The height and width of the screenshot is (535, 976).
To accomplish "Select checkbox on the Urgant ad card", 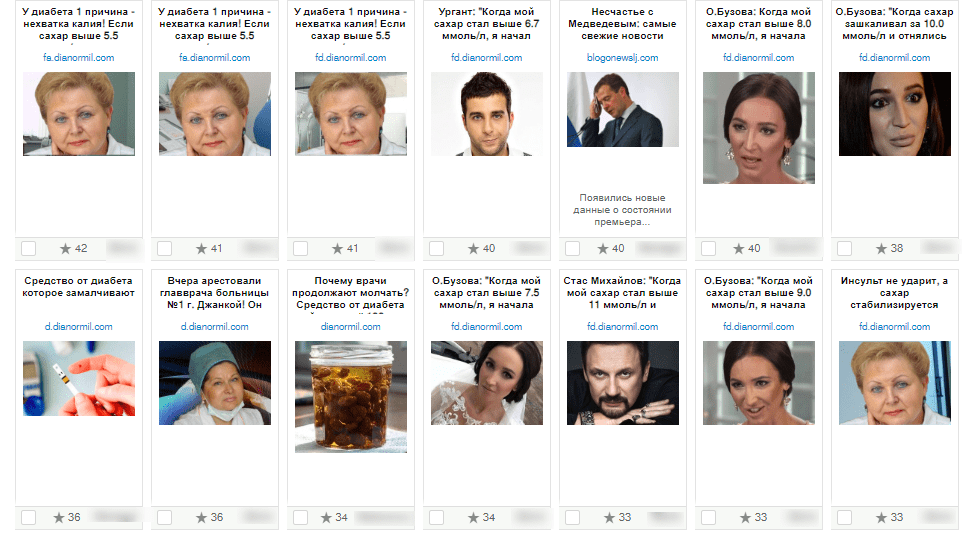I will pos(436,249).
